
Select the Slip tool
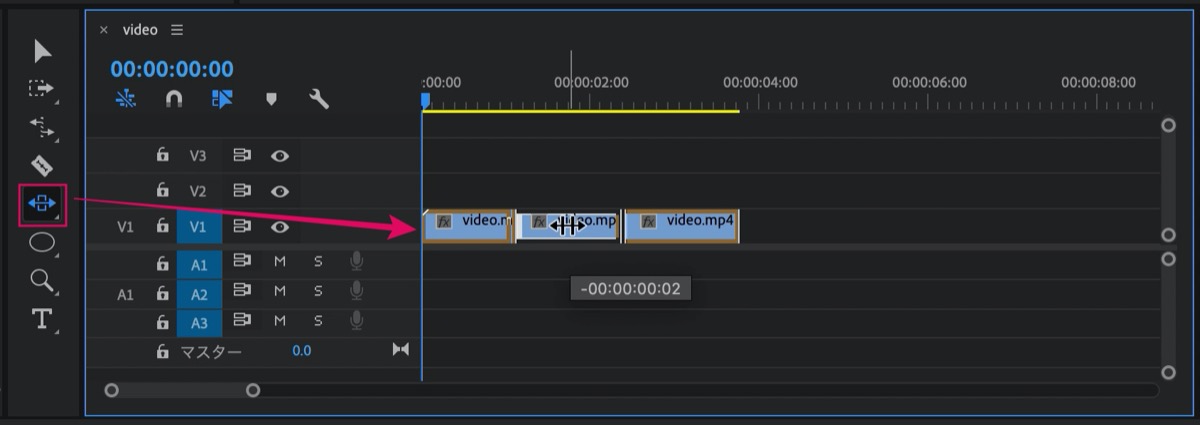(x=42, y=203)
